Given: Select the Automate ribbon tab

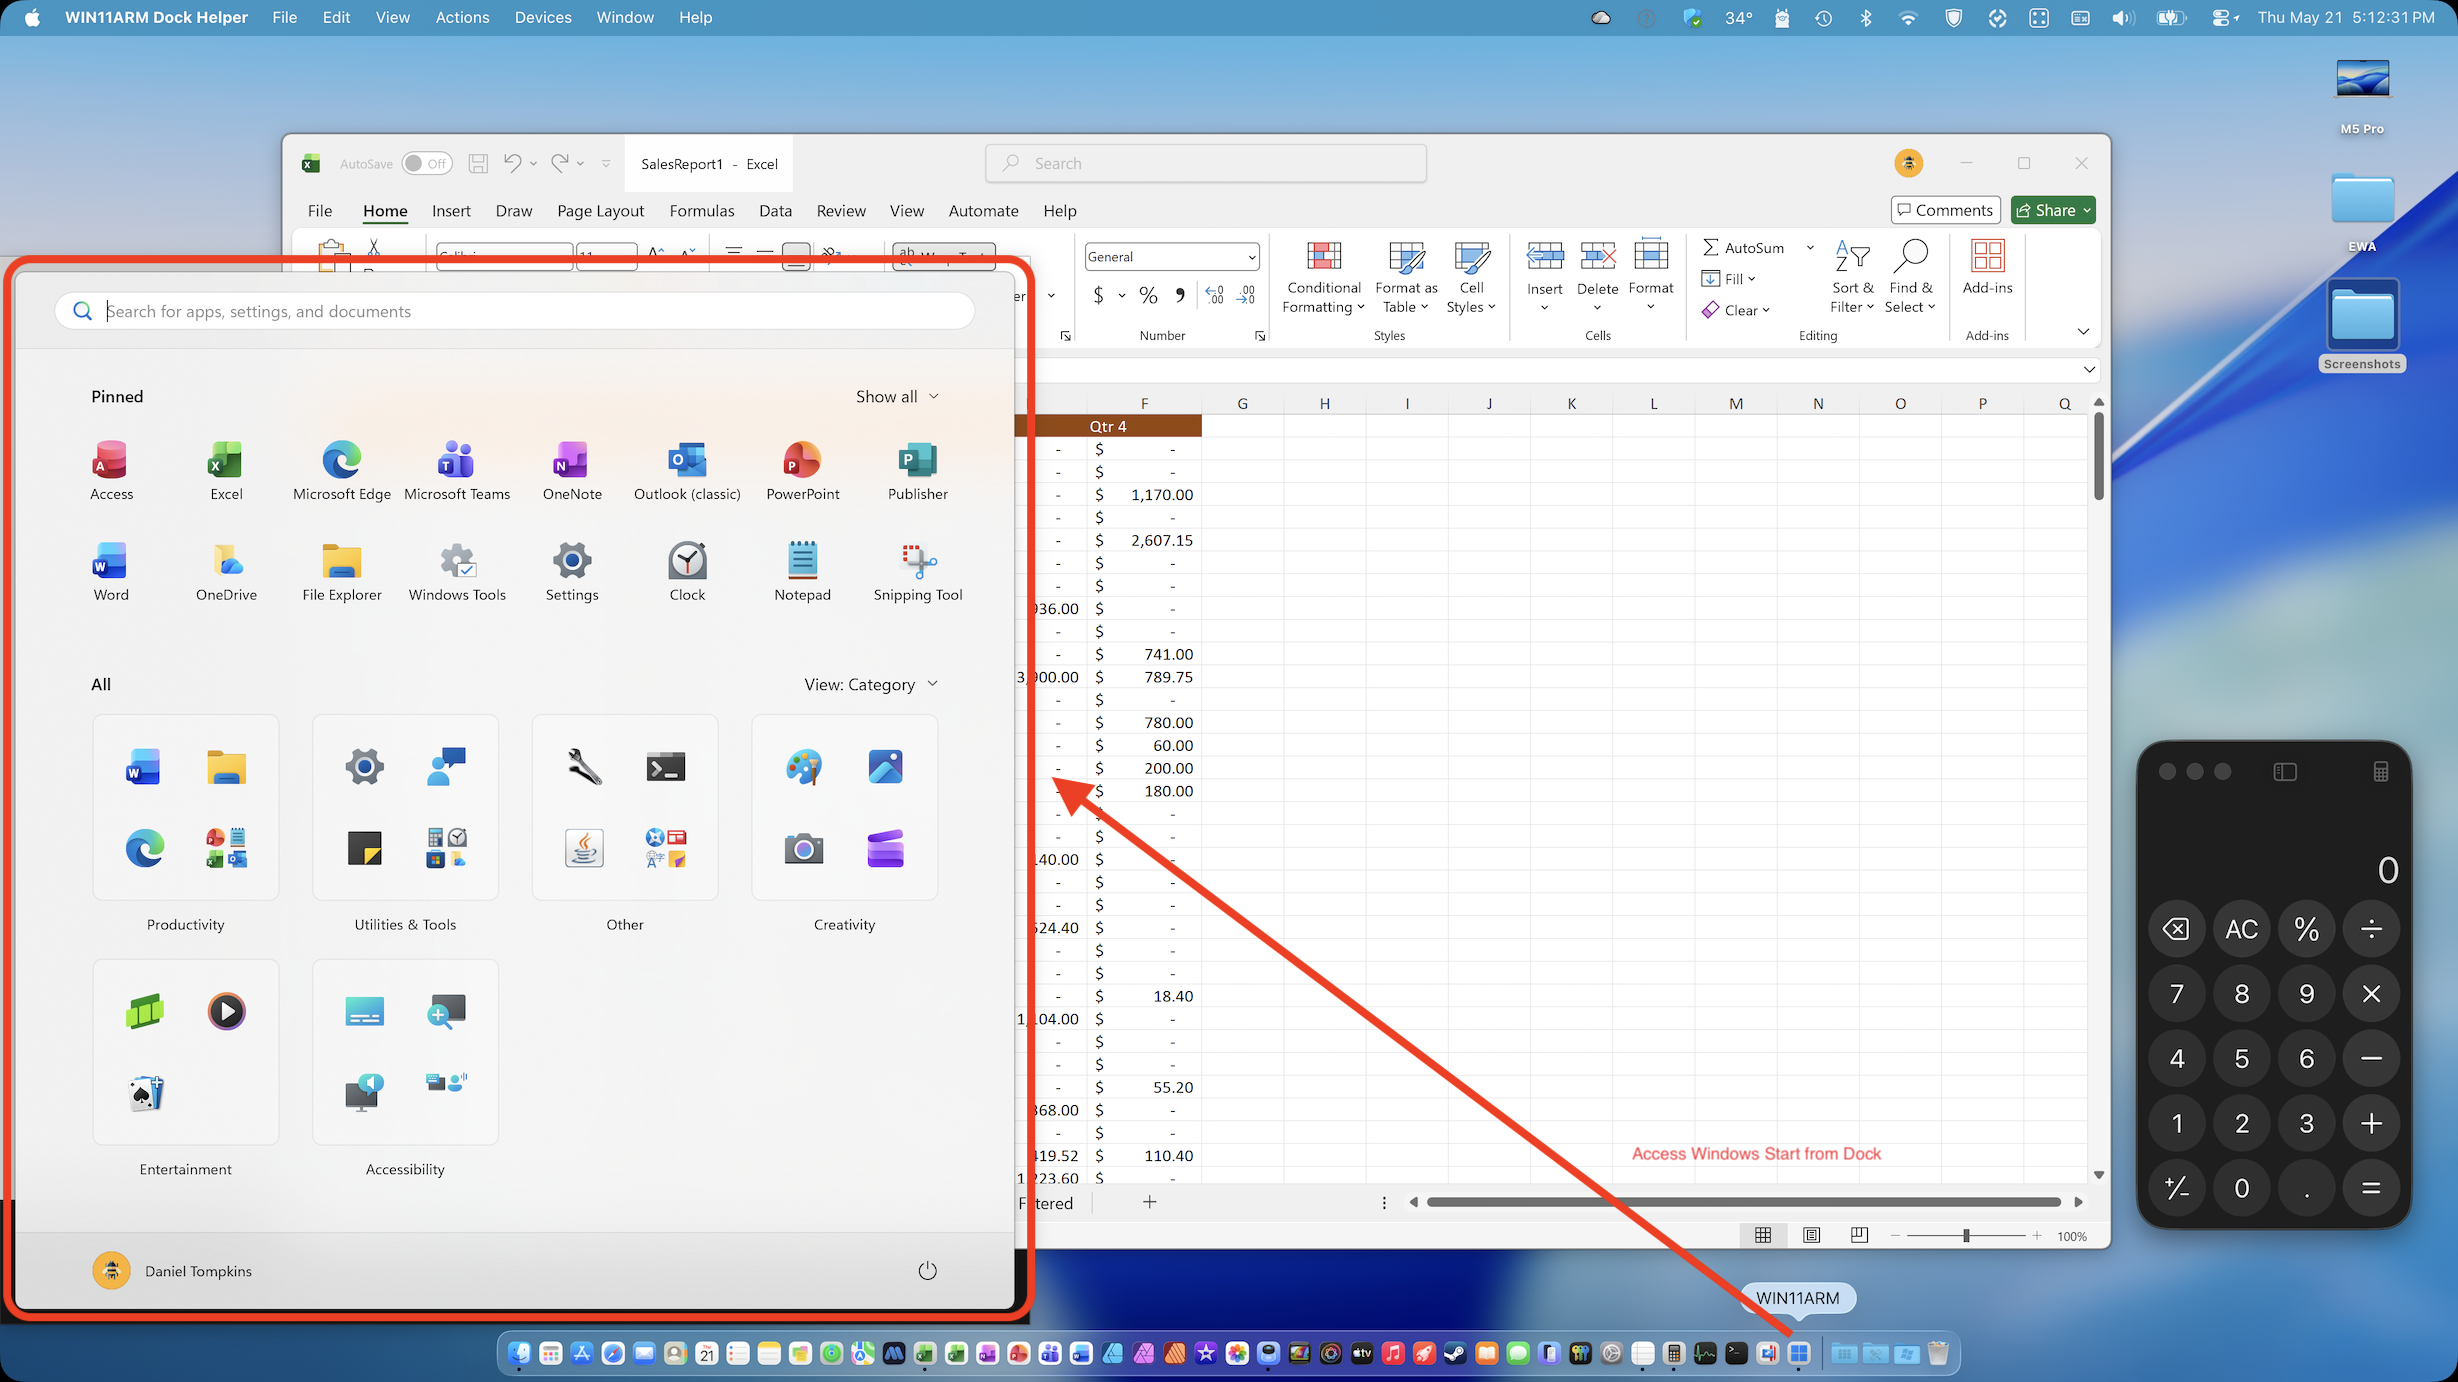Looking at the screenshot, I should [983, 211].
